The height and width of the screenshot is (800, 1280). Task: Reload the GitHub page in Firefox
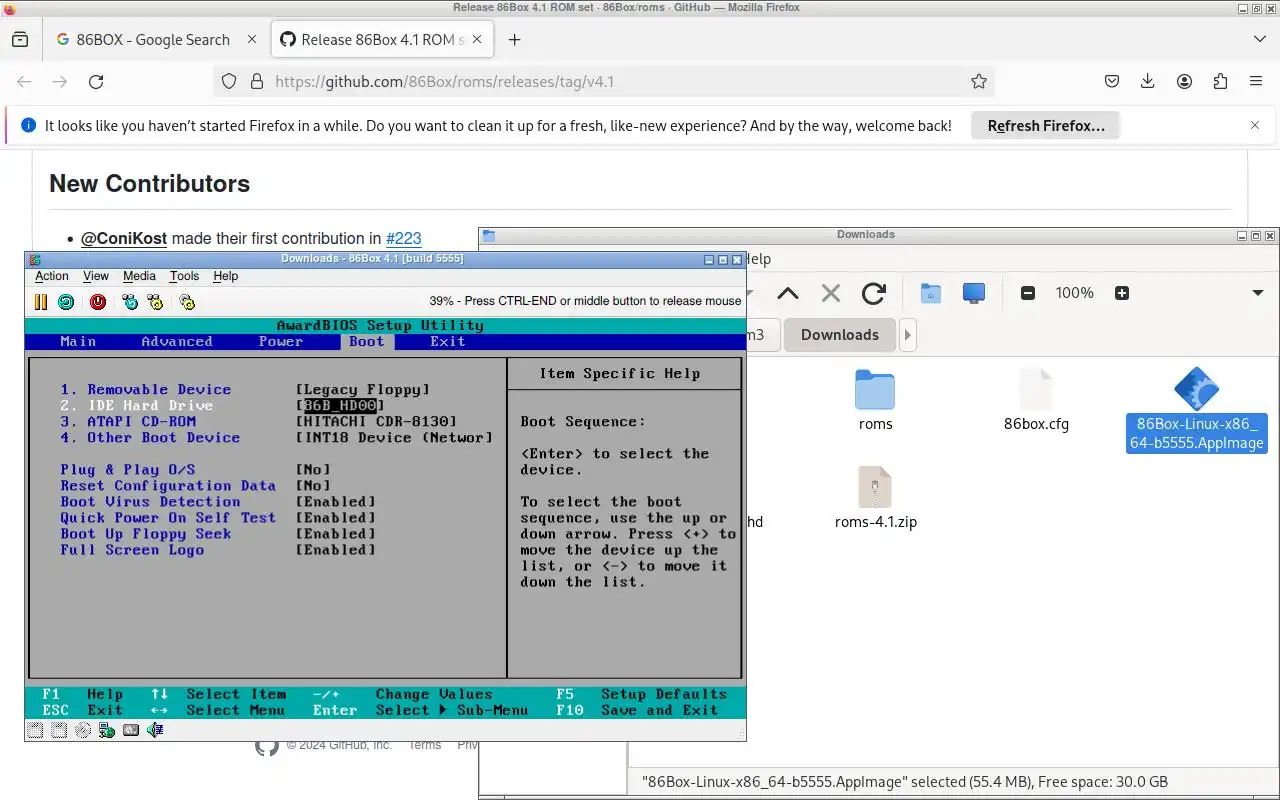pyautogui.click(x=96, y=82)
